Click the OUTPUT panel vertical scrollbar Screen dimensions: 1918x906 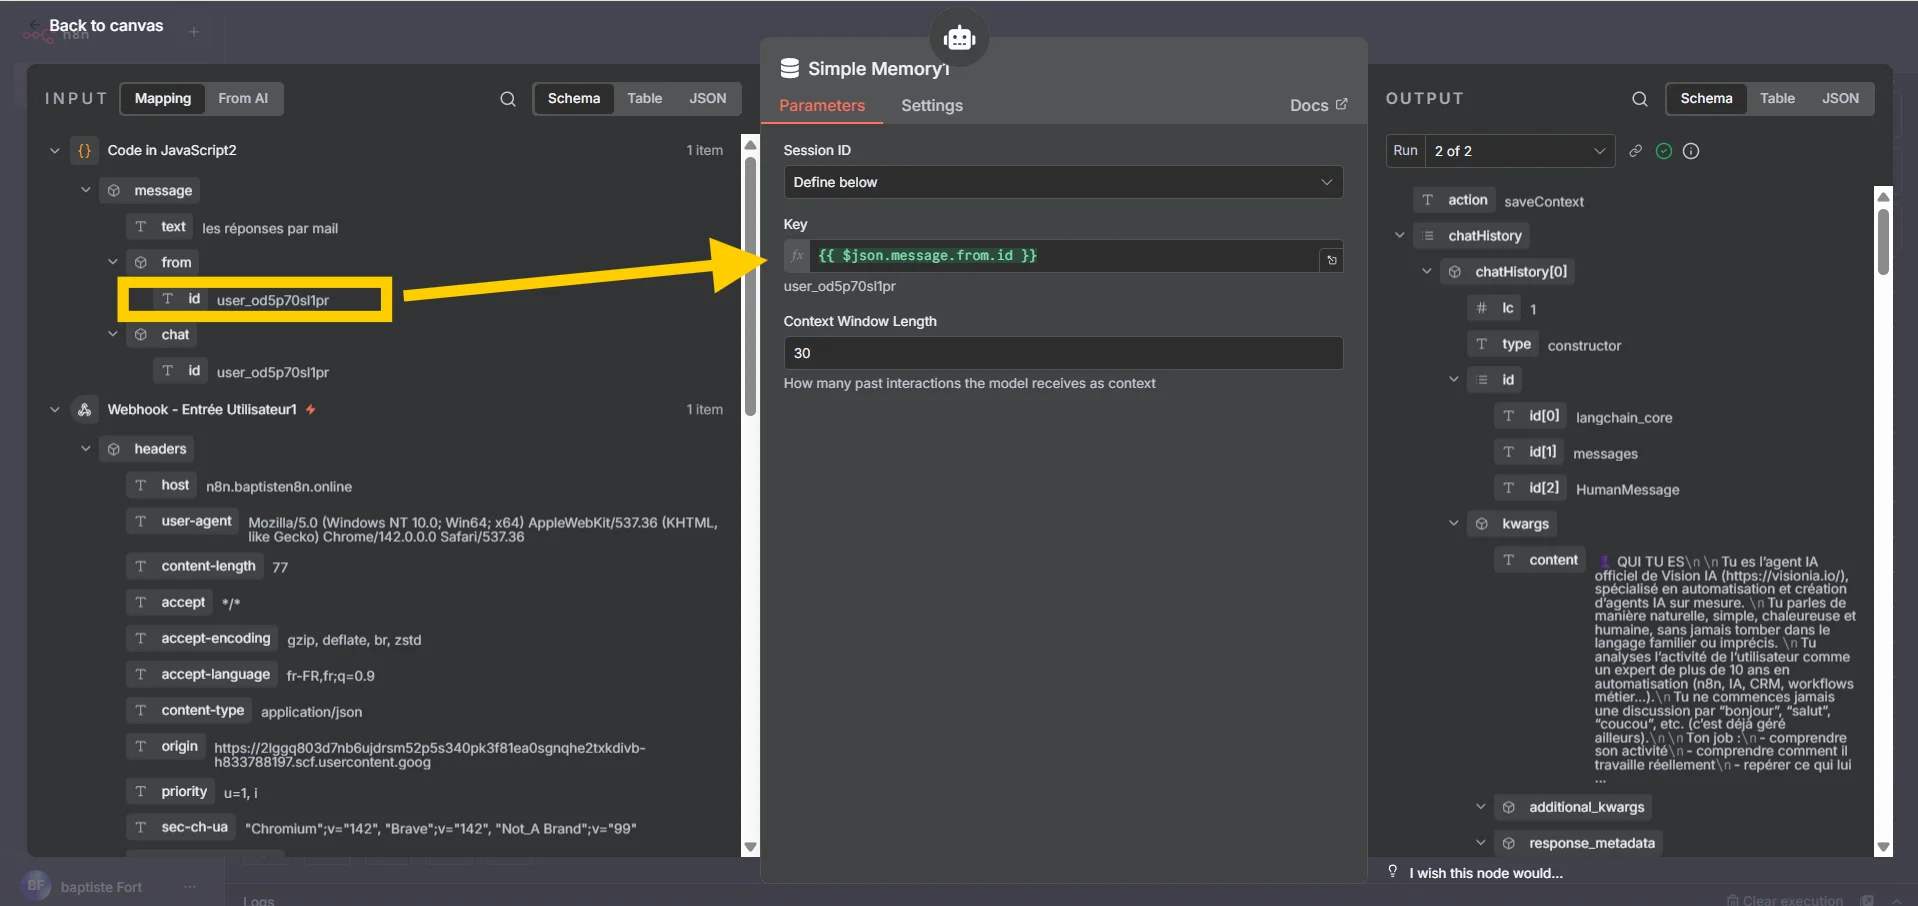(x=1883, y=240)
